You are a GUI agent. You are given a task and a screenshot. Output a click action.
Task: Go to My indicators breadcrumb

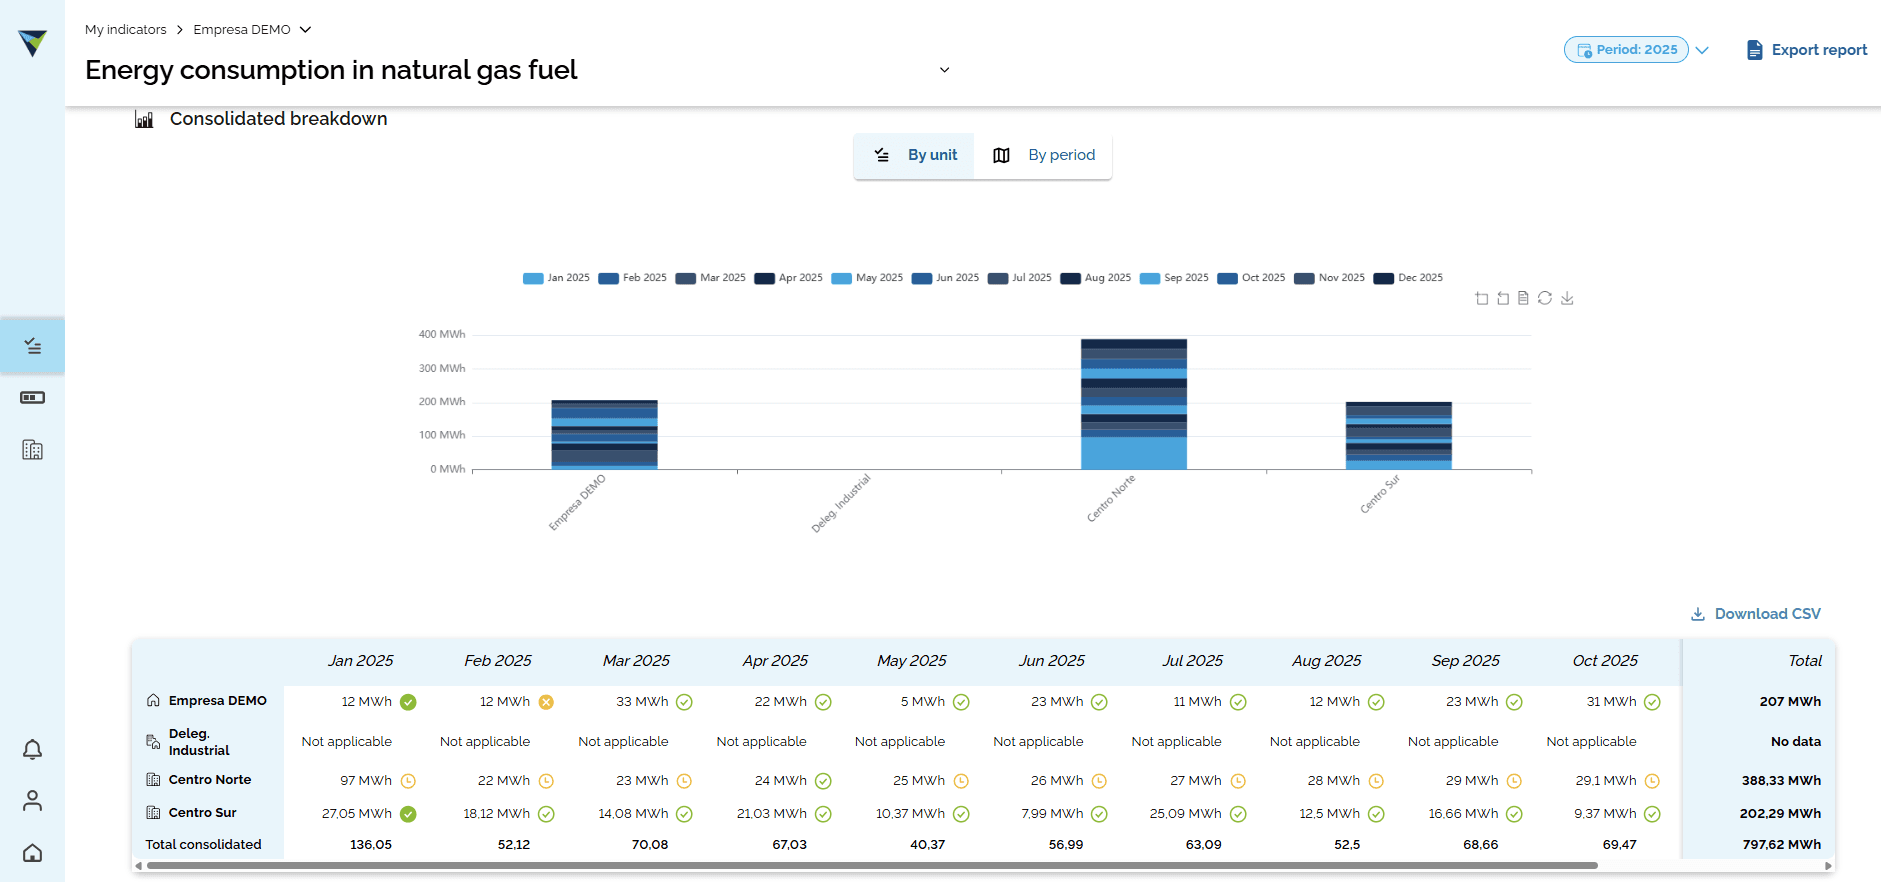tap(126, 30)
